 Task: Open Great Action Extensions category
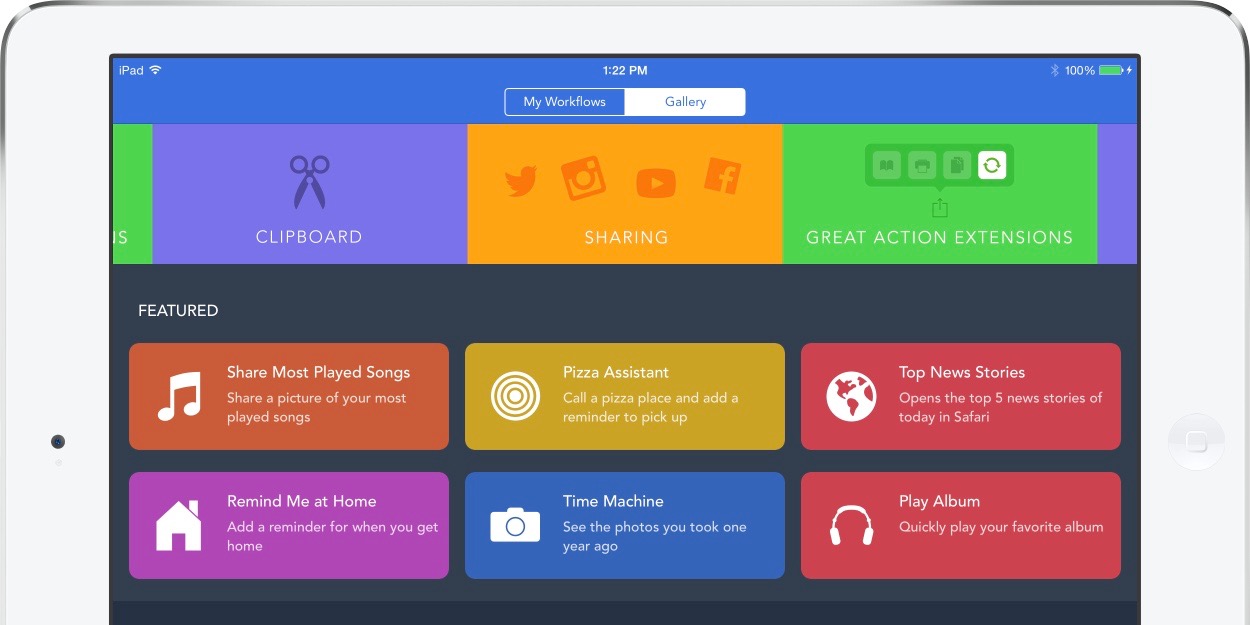click(939, 237)
